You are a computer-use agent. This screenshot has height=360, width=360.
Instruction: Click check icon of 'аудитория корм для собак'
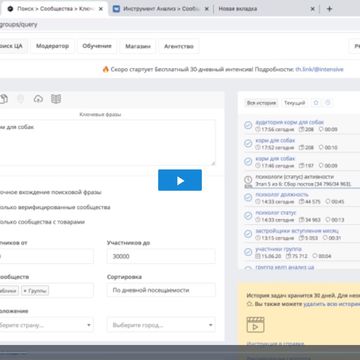248,125
